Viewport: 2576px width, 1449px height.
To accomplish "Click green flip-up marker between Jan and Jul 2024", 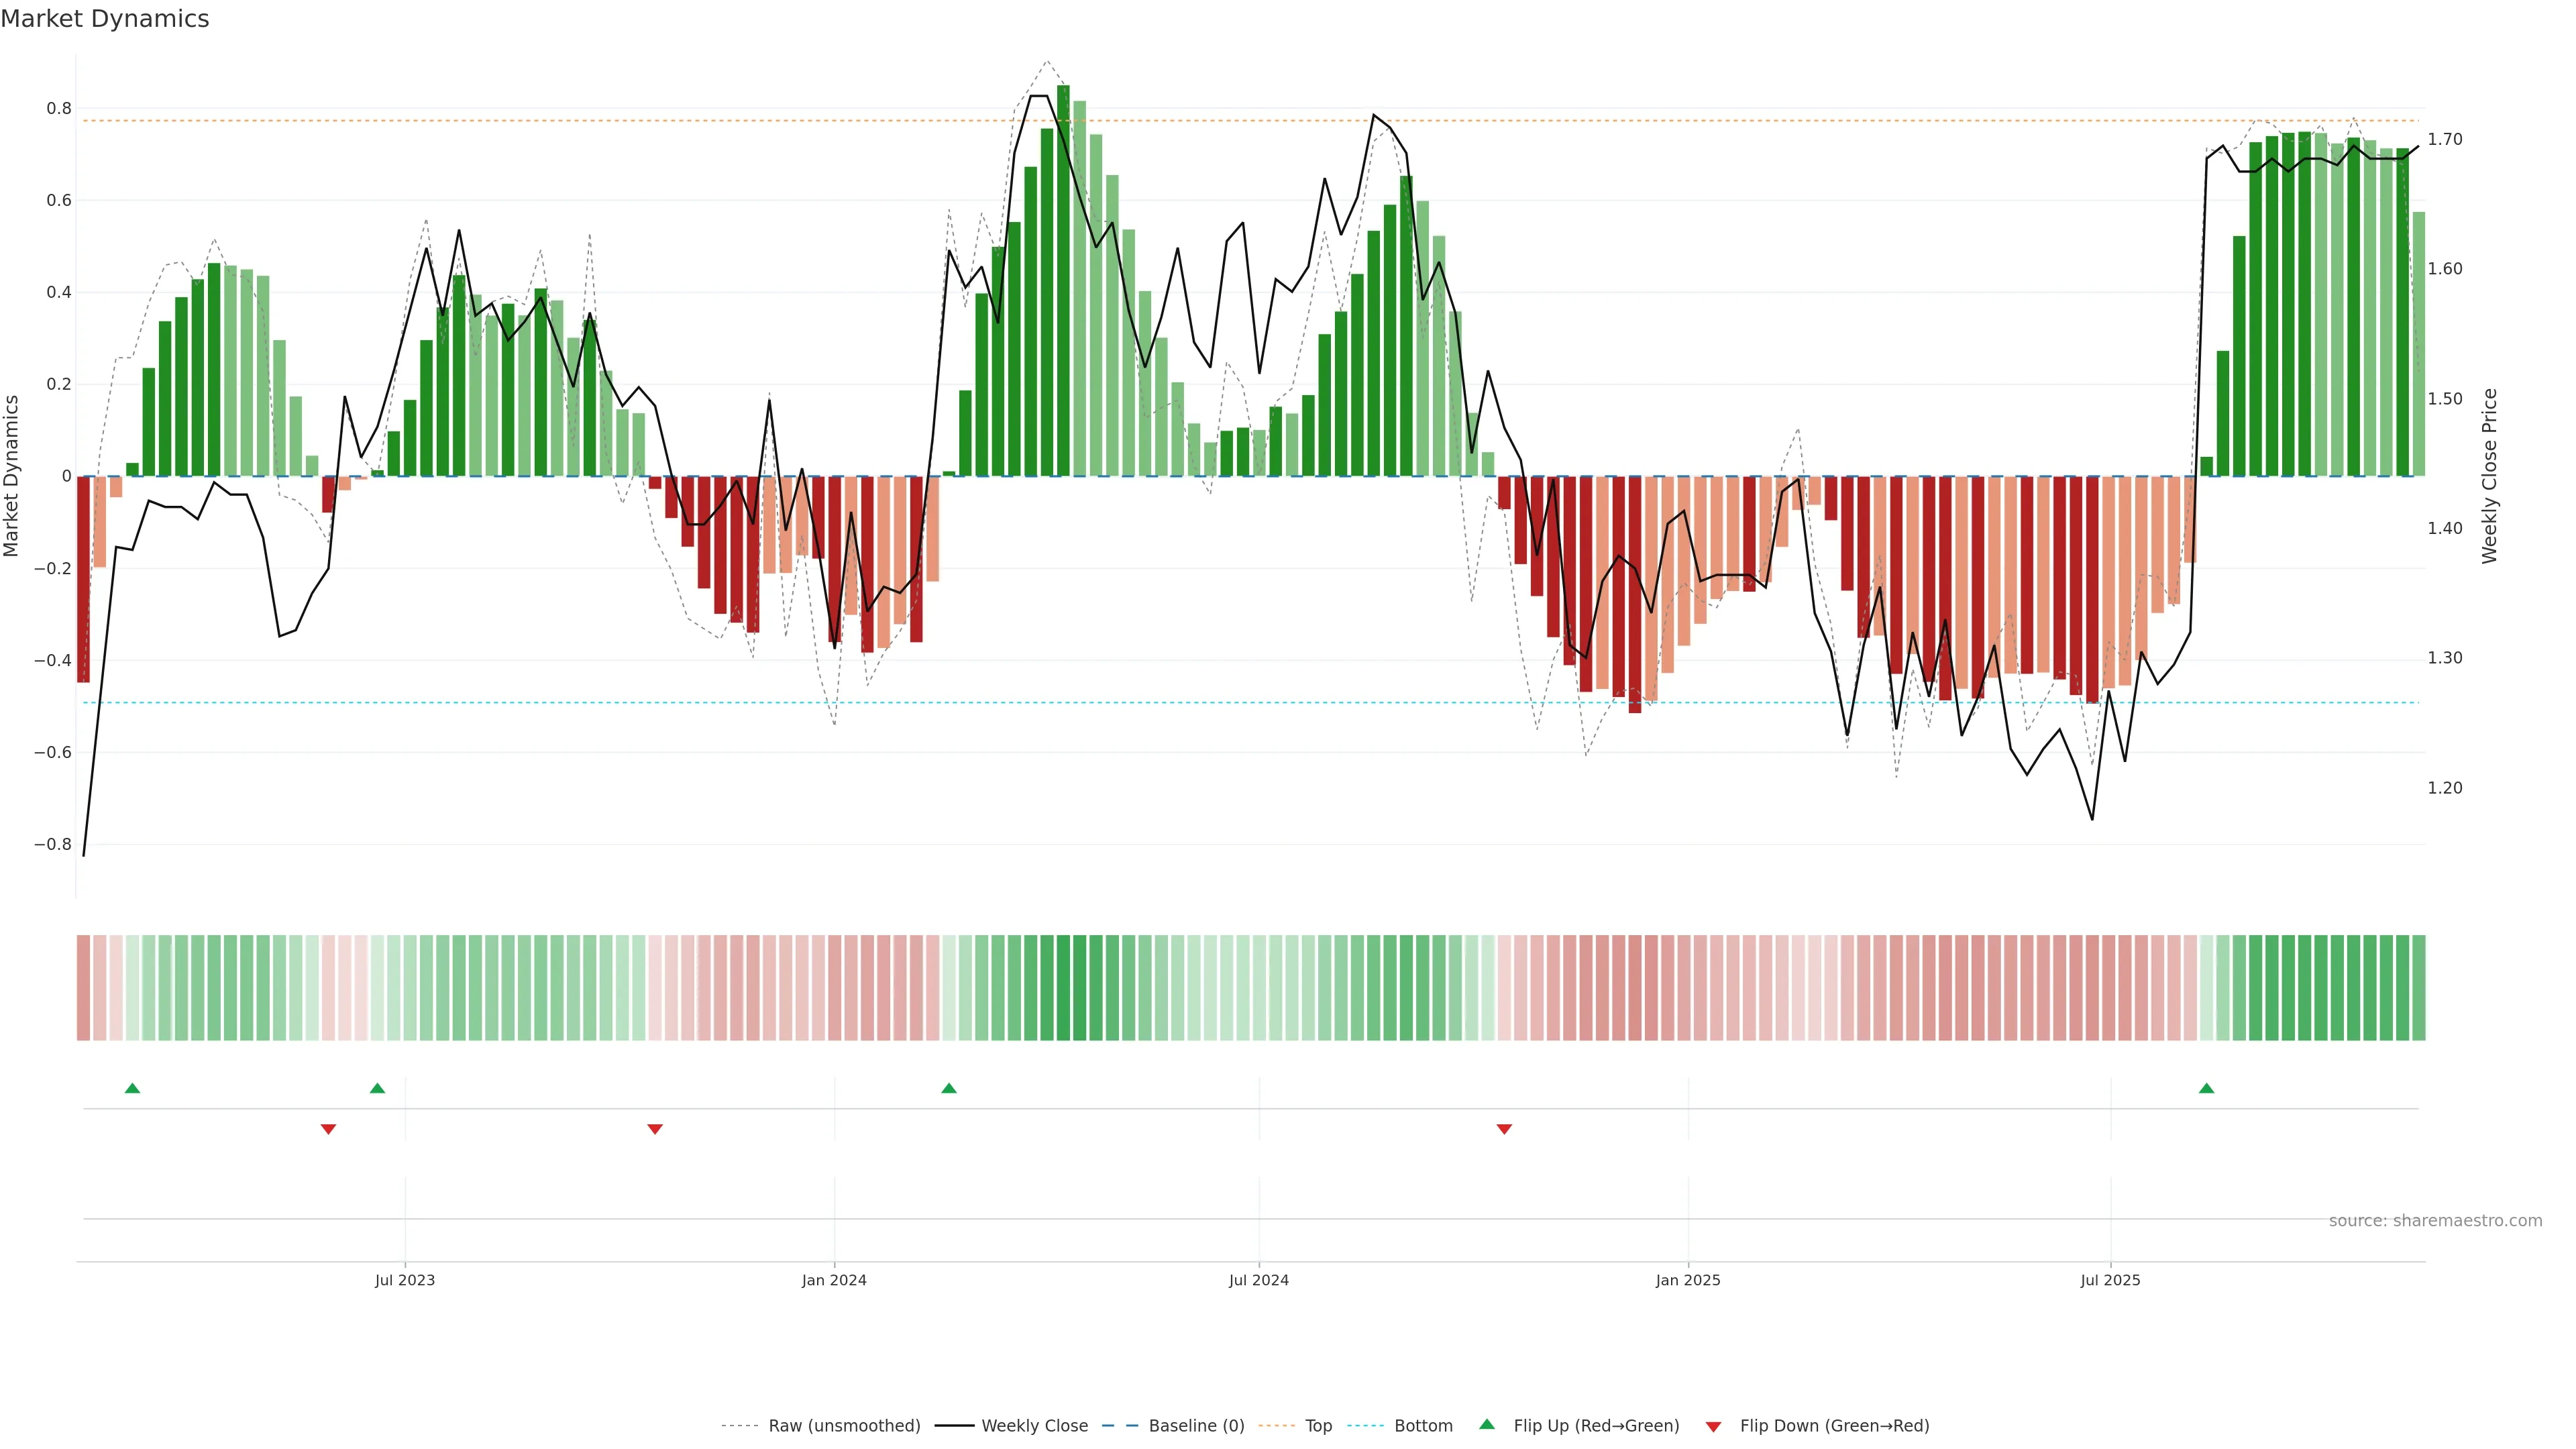I will (949, 1088).
